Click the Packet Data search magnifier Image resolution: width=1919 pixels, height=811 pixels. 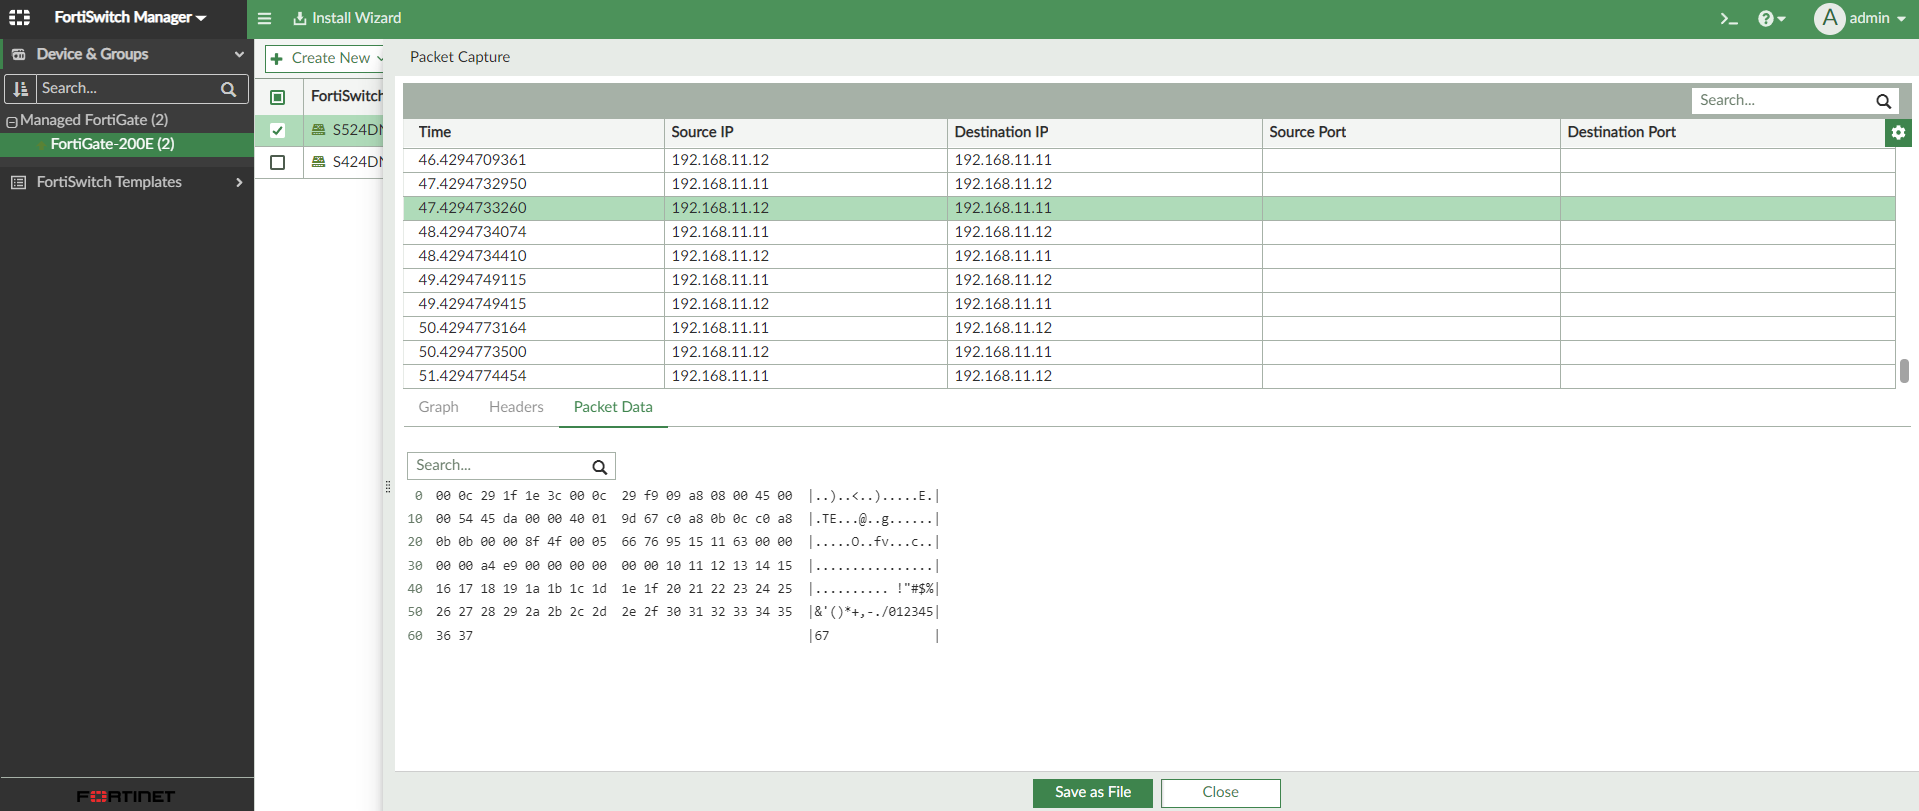point(599,466)
